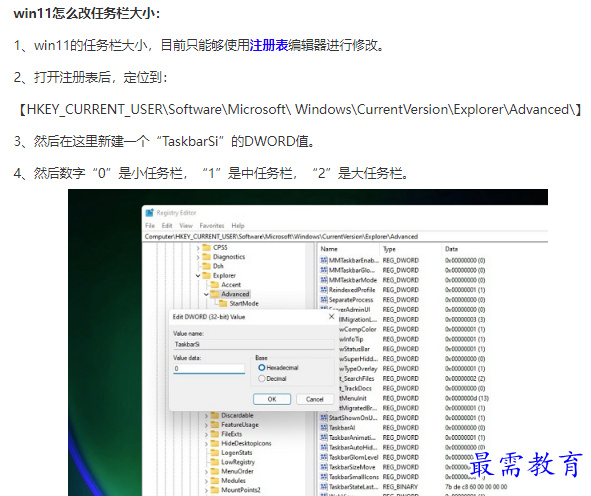Open the Edit menu in Registry Editor
The height and width of the screenshot is (496, 591).
(167, 225)
